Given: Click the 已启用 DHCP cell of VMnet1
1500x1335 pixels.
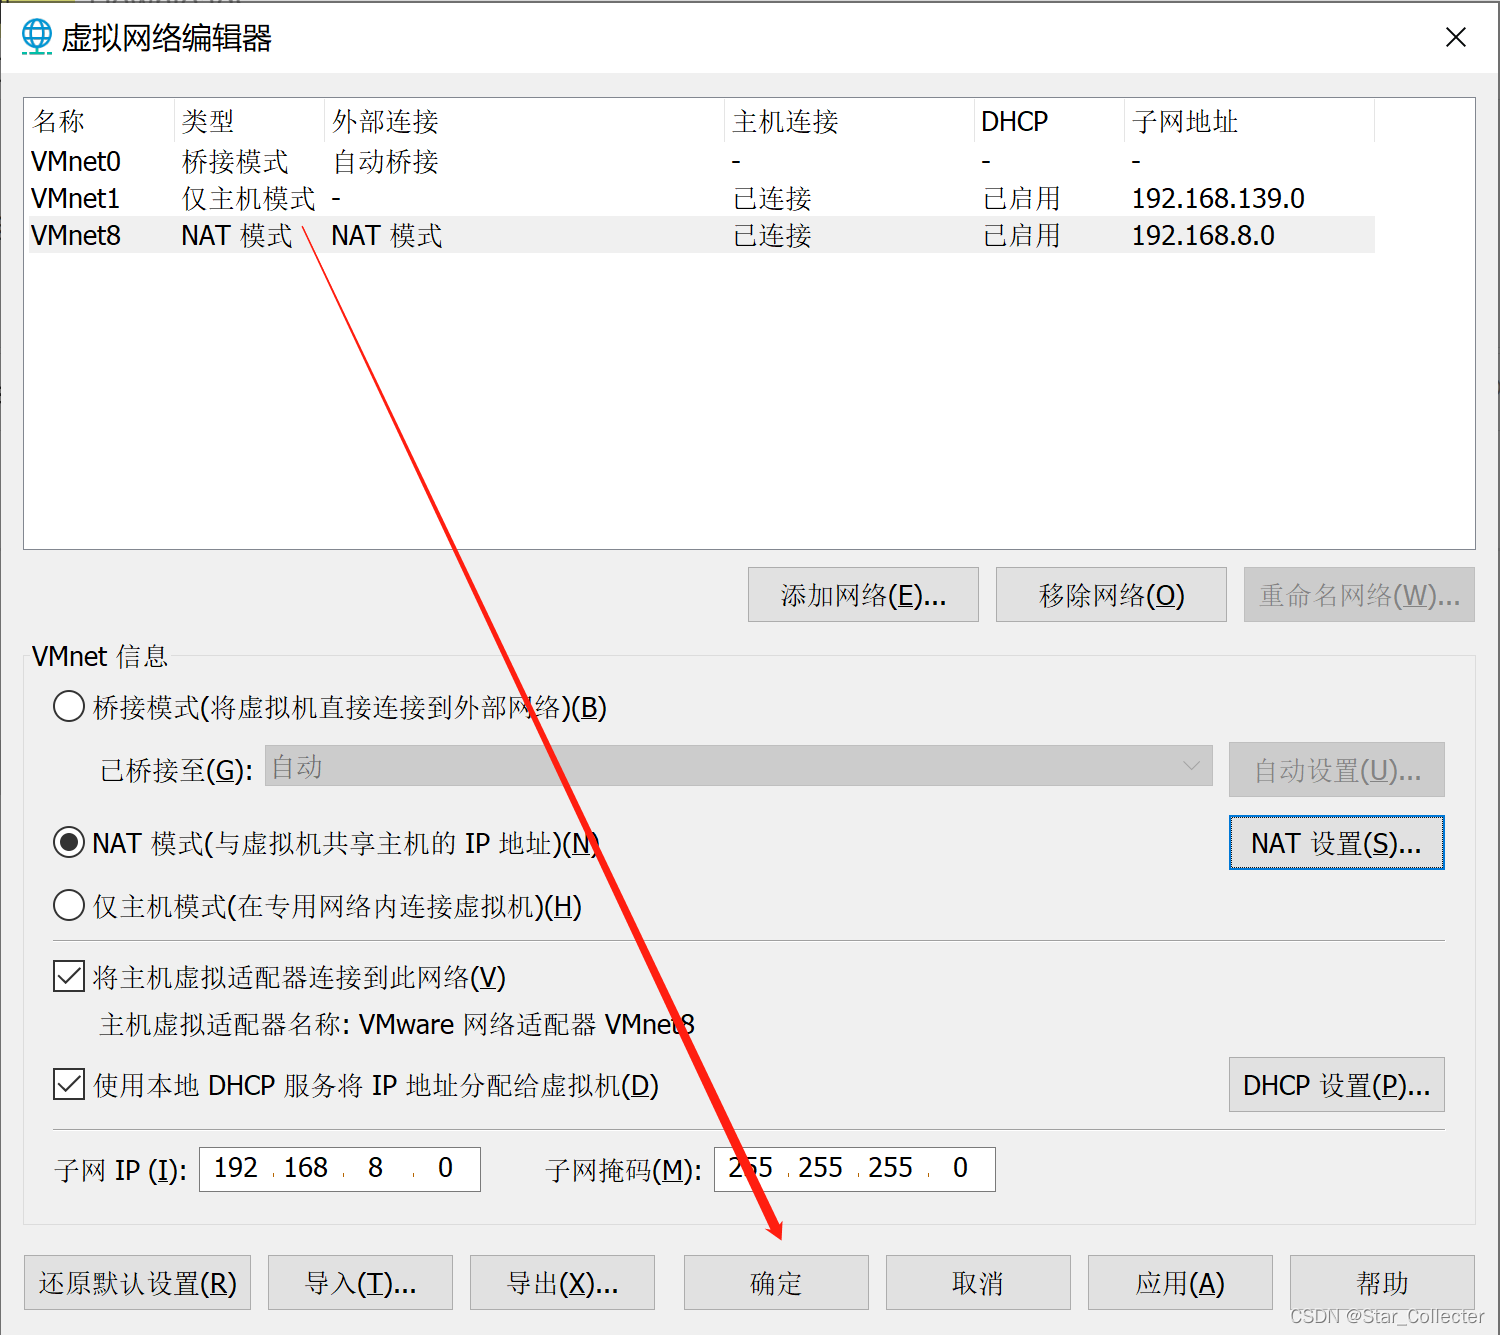Looking at the screenshot, I should tap(1021, 198).
